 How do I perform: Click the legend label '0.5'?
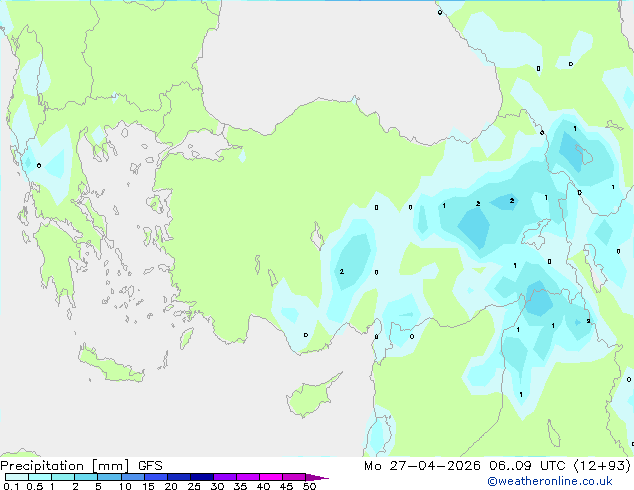(x=34, y=486)
